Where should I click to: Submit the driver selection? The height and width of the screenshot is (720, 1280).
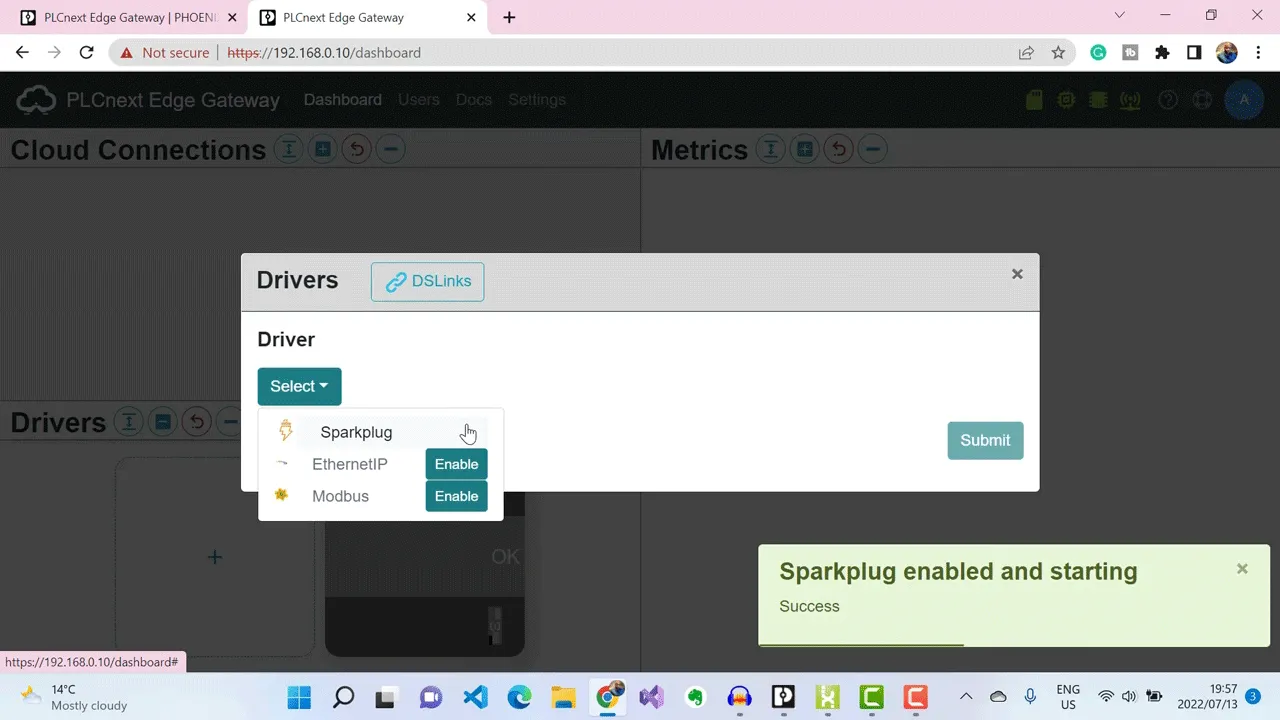[x=985, y=440]
